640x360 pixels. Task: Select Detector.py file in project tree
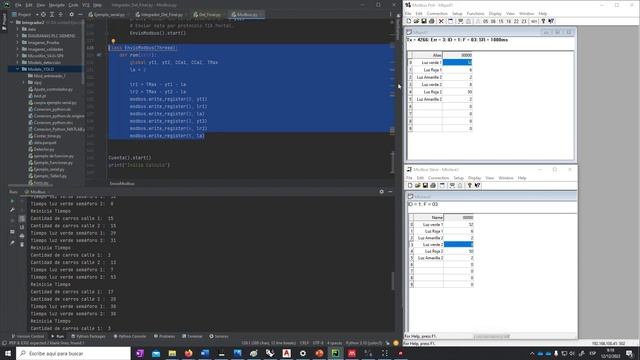42,149
